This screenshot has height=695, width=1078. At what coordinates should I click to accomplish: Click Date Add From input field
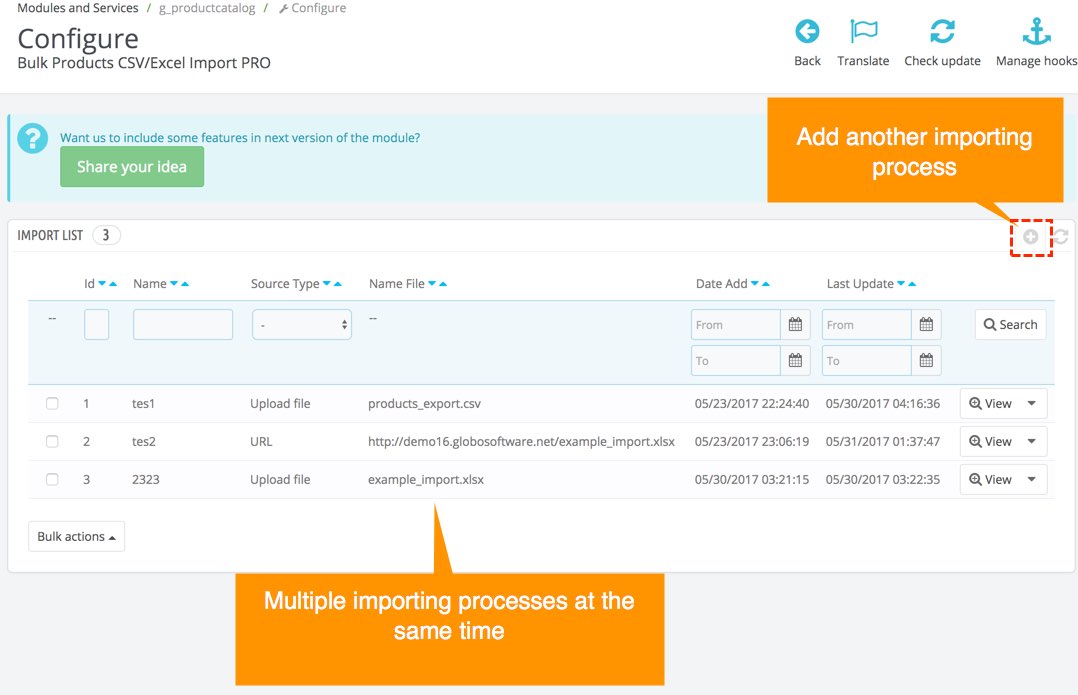tap(736, 324)
